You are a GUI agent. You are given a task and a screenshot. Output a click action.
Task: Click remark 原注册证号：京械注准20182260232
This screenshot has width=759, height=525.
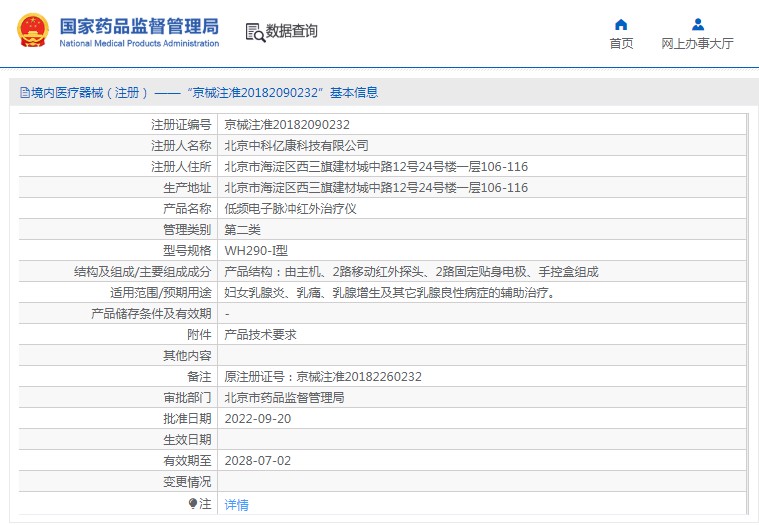pos(323,377)
